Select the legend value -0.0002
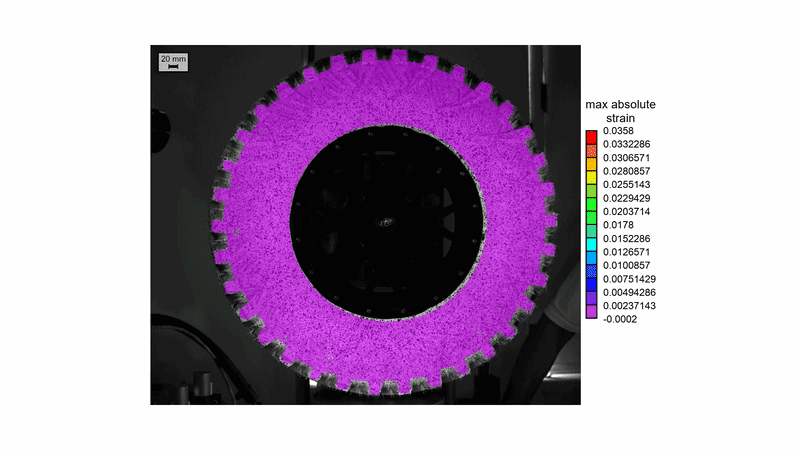Screen dimensions: 800x450 coord(620,319)
